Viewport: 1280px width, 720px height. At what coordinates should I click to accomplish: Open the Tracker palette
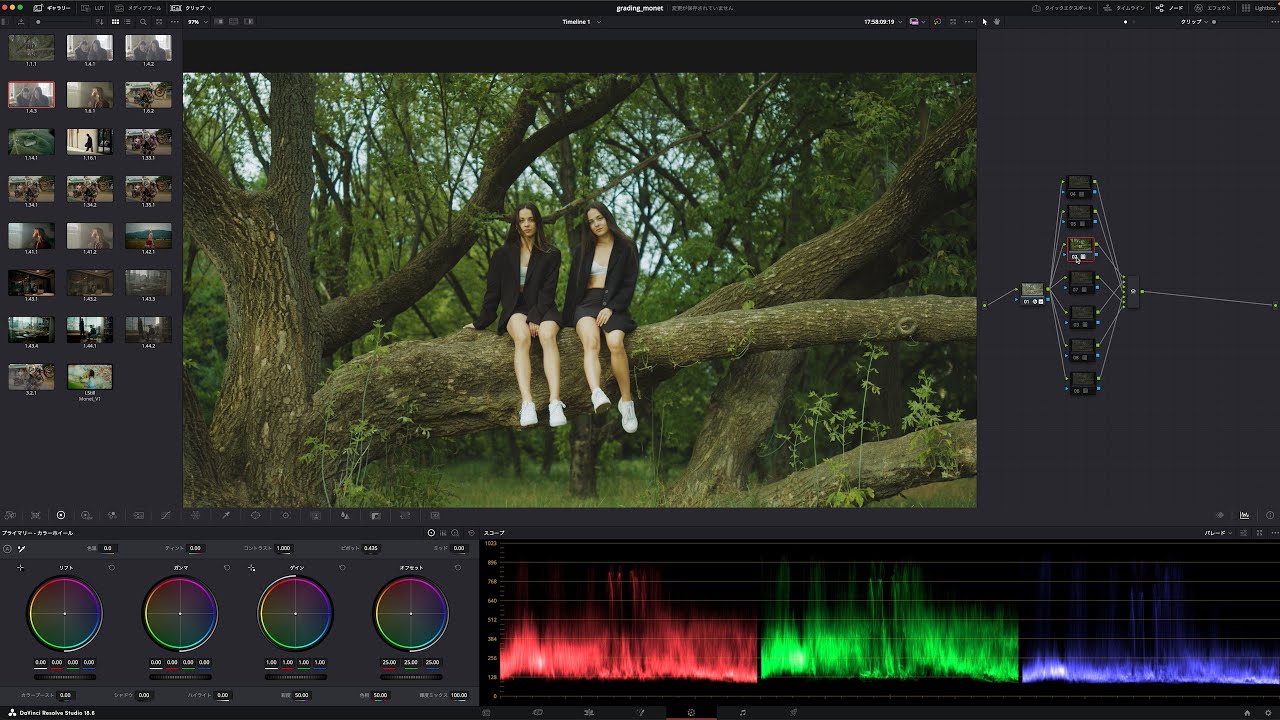click(285, 515)
